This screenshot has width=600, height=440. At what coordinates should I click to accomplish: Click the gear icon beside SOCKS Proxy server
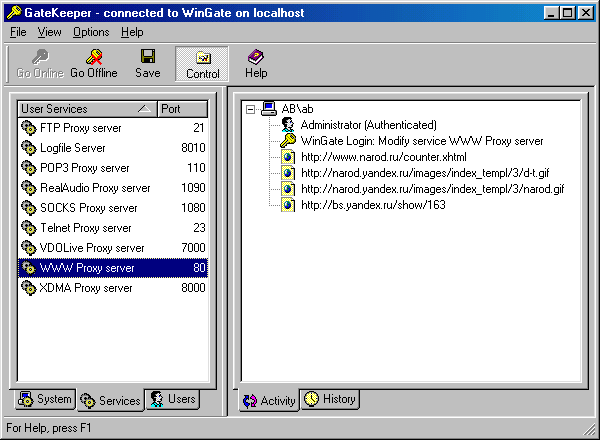pyautogui.click(x=29, y=208)
